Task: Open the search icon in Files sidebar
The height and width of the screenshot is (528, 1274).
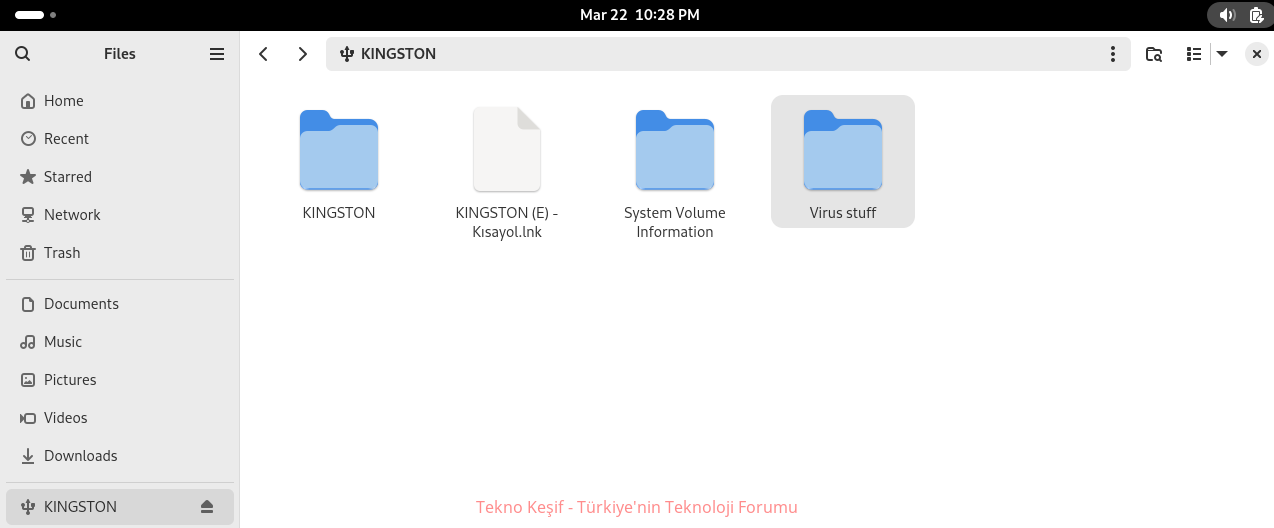Action: point(23,54)
